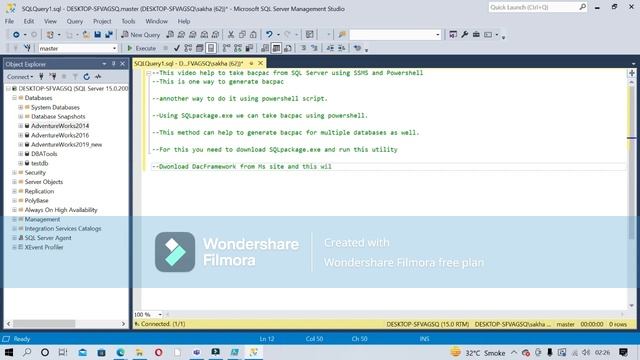The height and width of the screenshot is (360, 640).
Task: Toggle auto-hide pin of Object Explorer
Action: click(113, 64)
